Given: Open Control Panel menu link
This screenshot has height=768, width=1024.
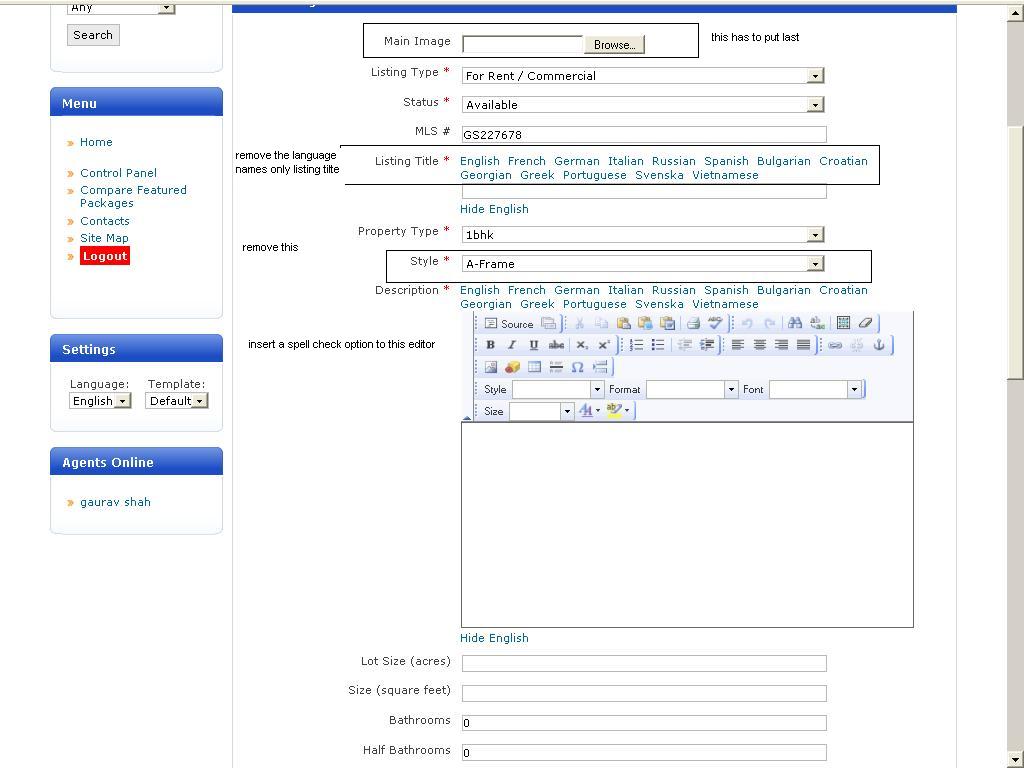Looking at the screenshot, I should (x=118, y=173).
